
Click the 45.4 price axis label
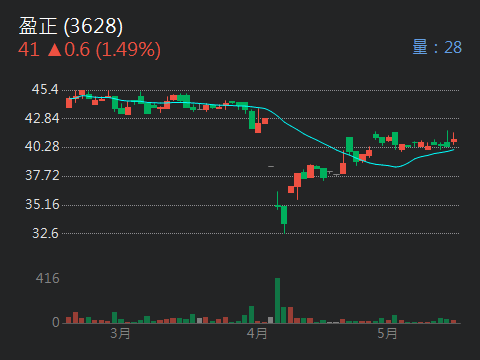pos(45,89)
